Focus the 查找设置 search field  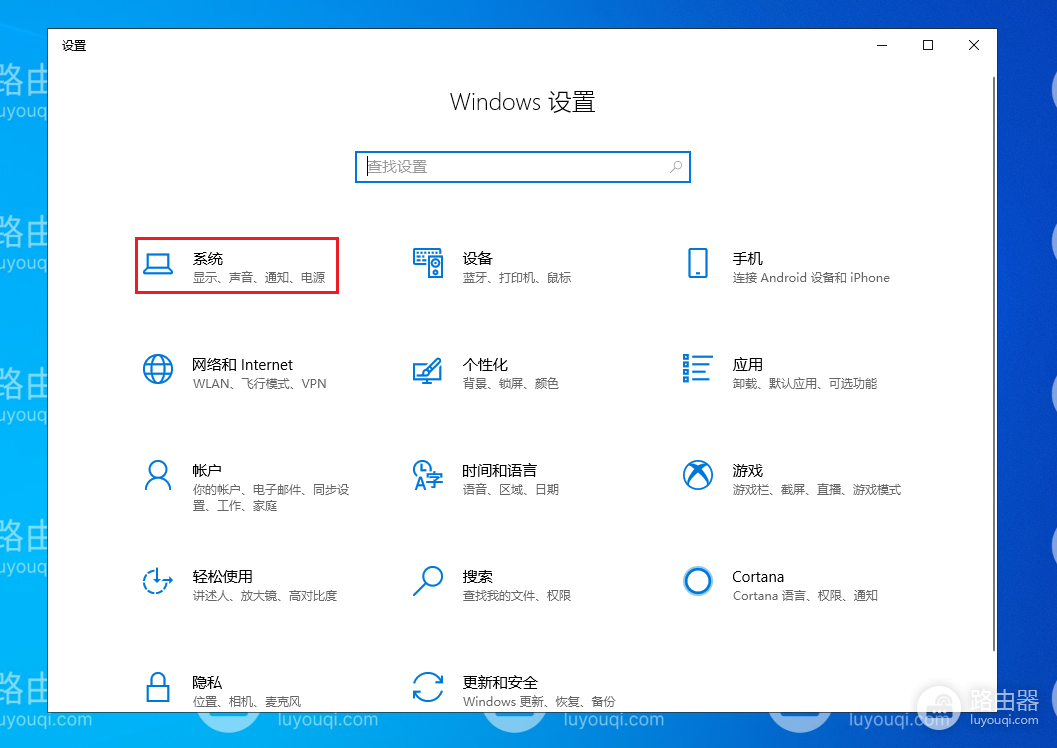522,166
